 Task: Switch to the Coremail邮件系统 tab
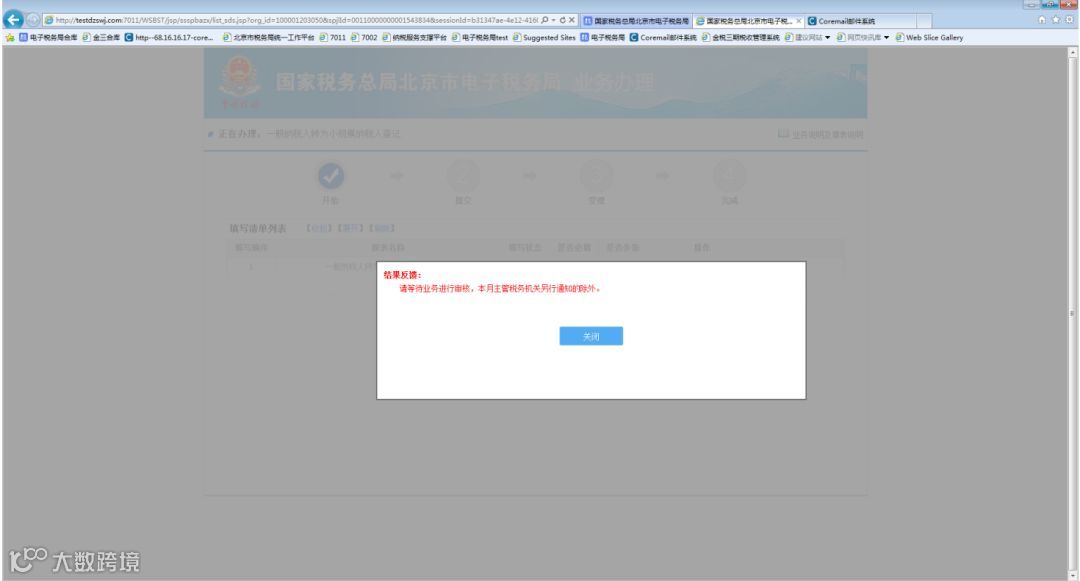[860, 21]
